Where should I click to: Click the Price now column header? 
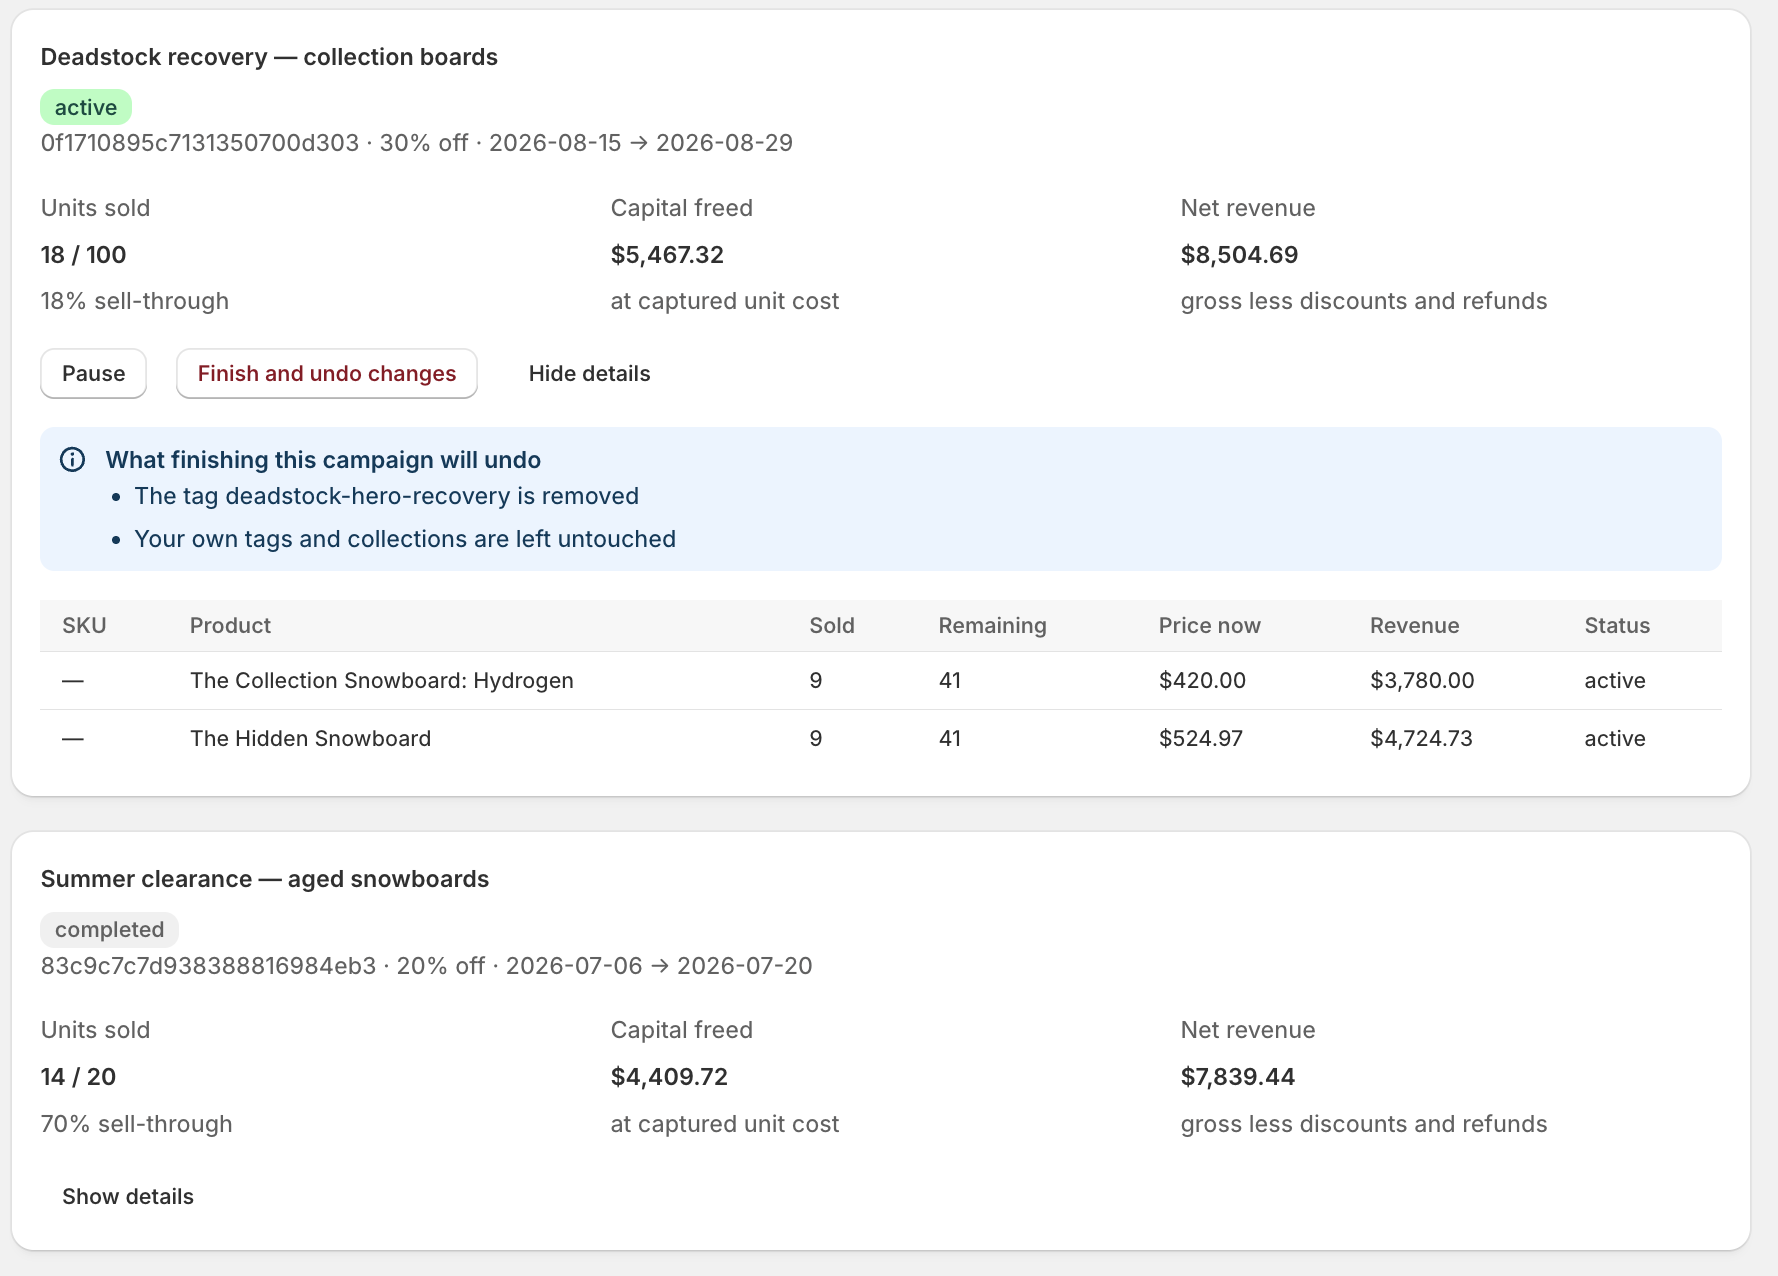tap(1210, 626)
